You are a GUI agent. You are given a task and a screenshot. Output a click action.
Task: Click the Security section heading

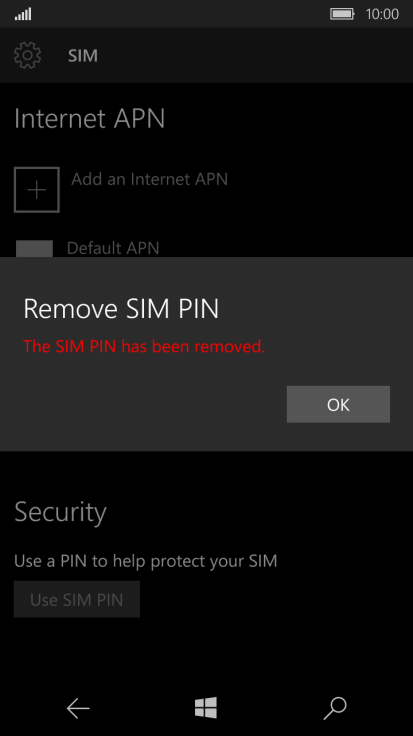(61, 512)
